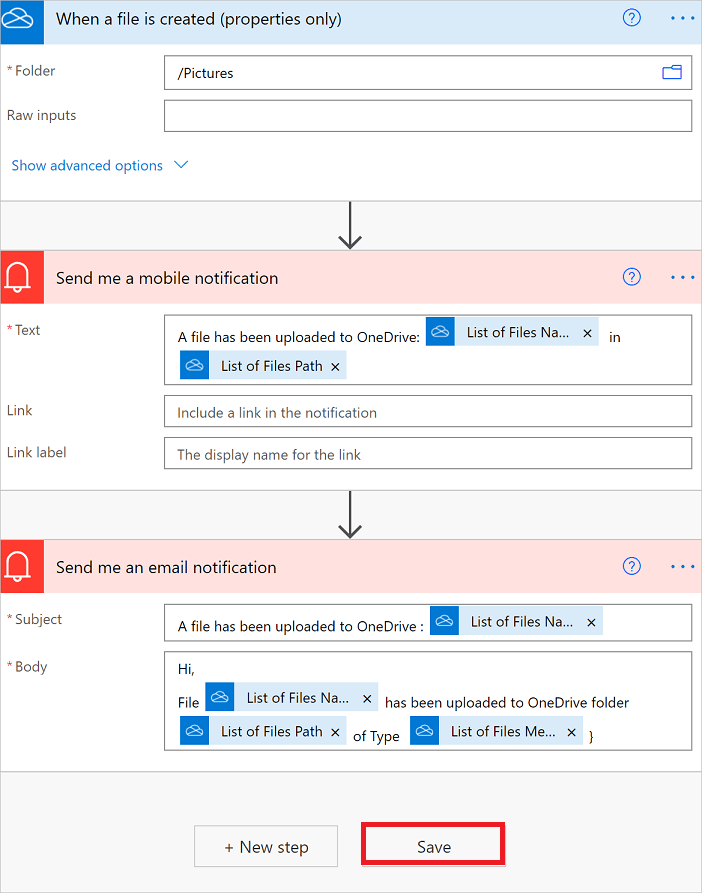This screenshot has width=702, height=893.
Task: Click the OneDrive icon on List of Files Path token
Action: 195,365
